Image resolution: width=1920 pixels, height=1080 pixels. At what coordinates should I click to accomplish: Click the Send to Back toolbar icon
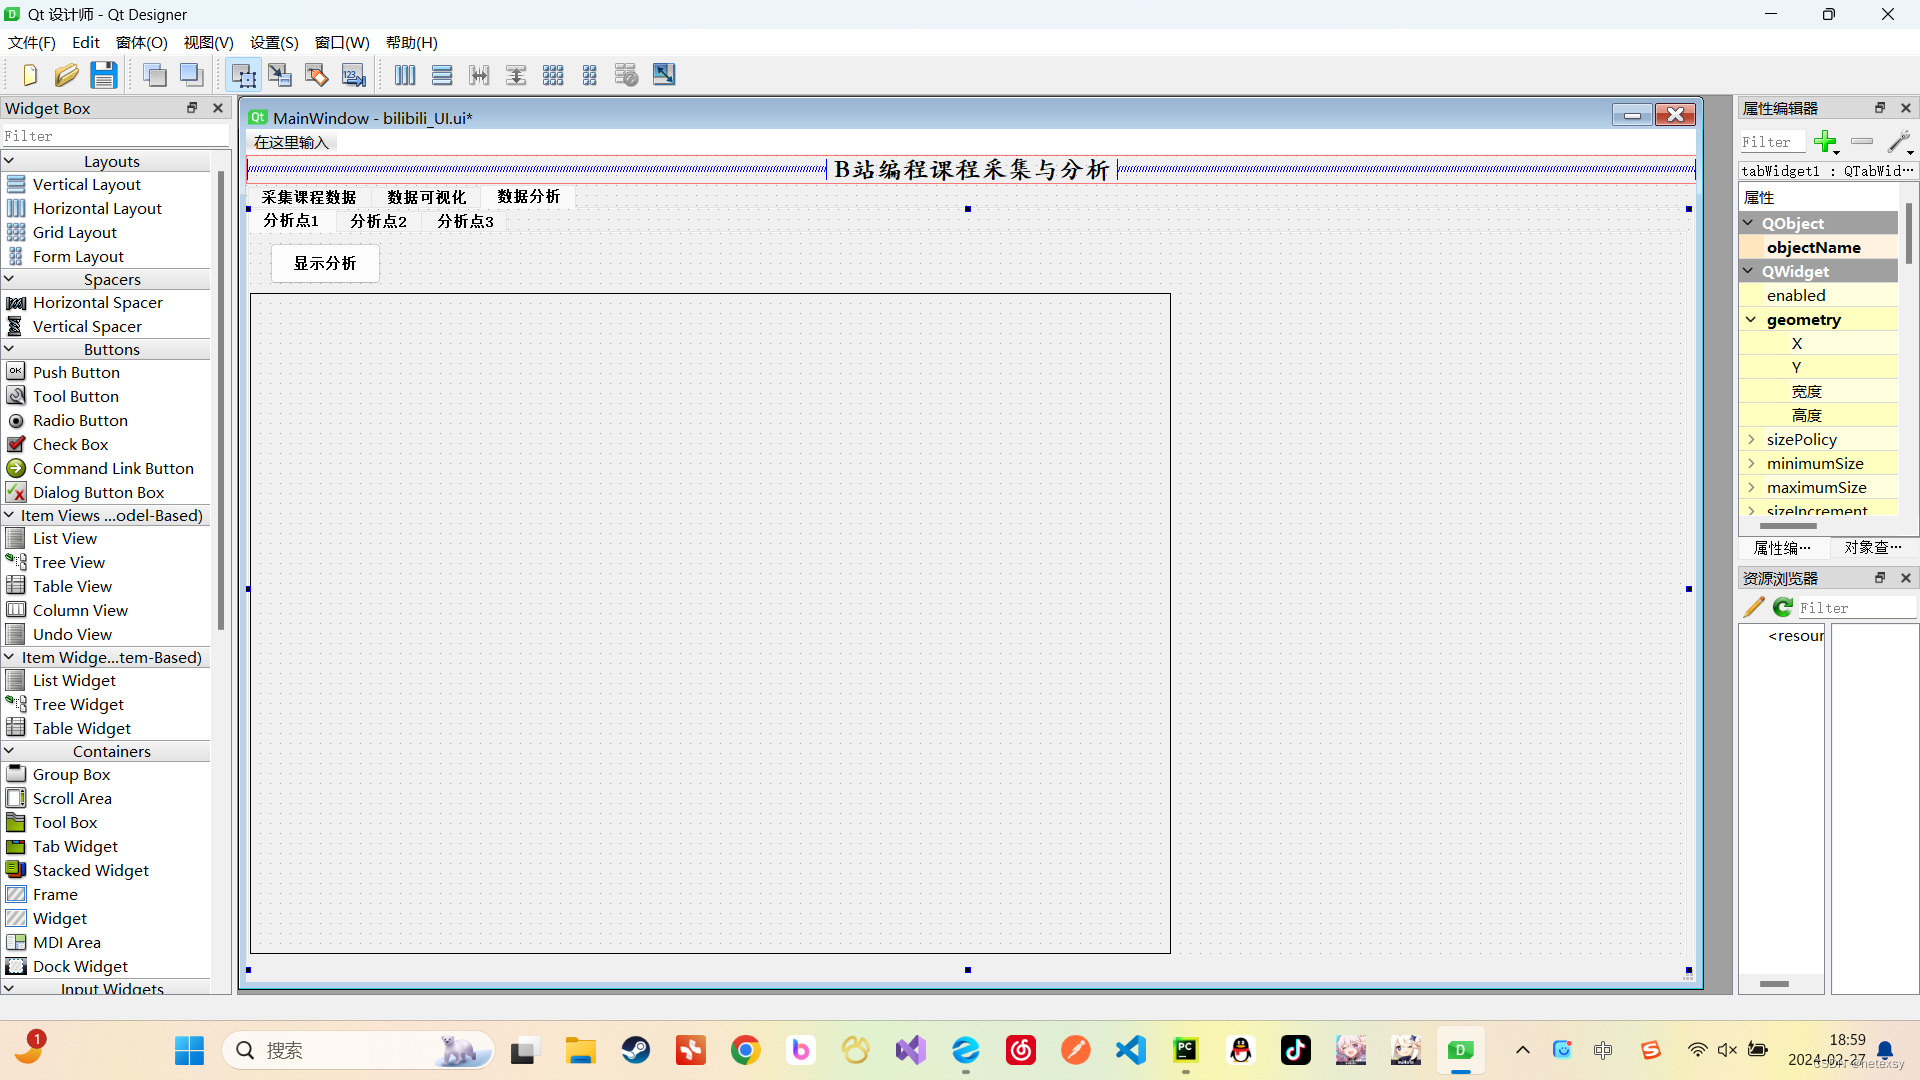[155, 75]
